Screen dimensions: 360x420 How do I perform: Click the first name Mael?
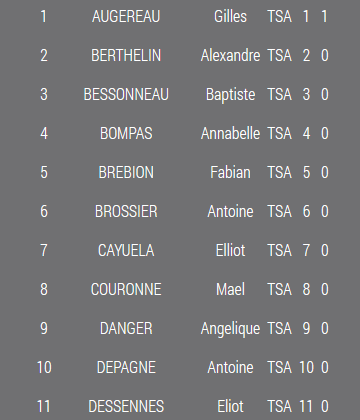tap(230, 289)
